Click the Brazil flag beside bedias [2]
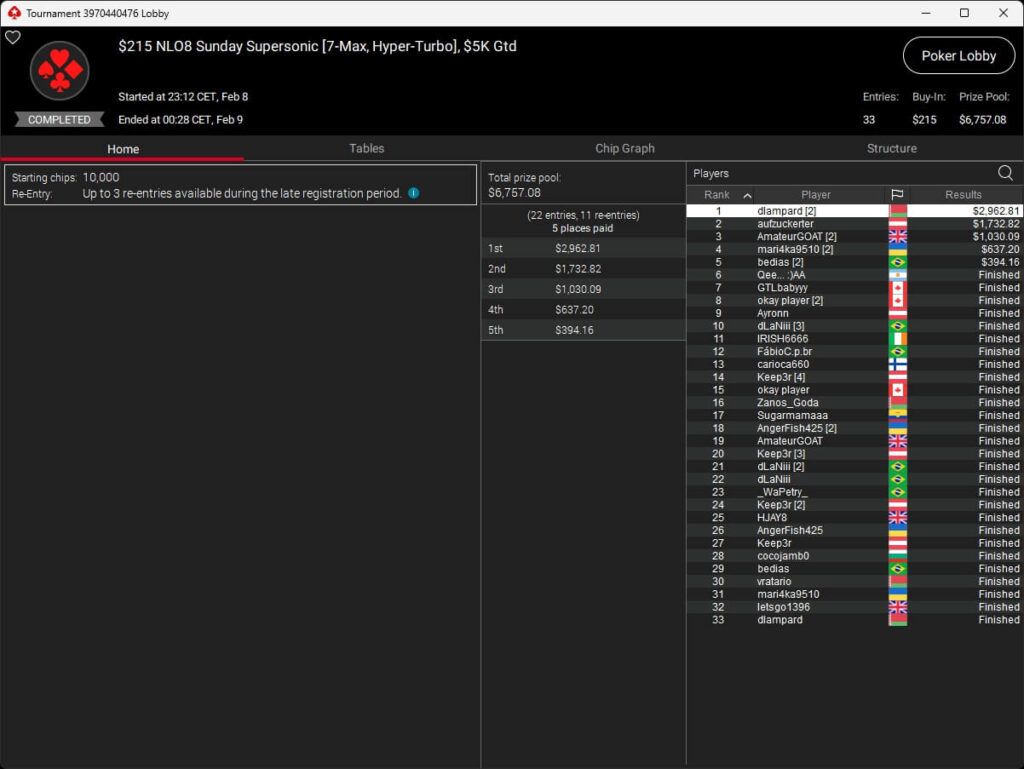Image resolution: width=1024 pixels, height=769 pixels. (897, 262)
